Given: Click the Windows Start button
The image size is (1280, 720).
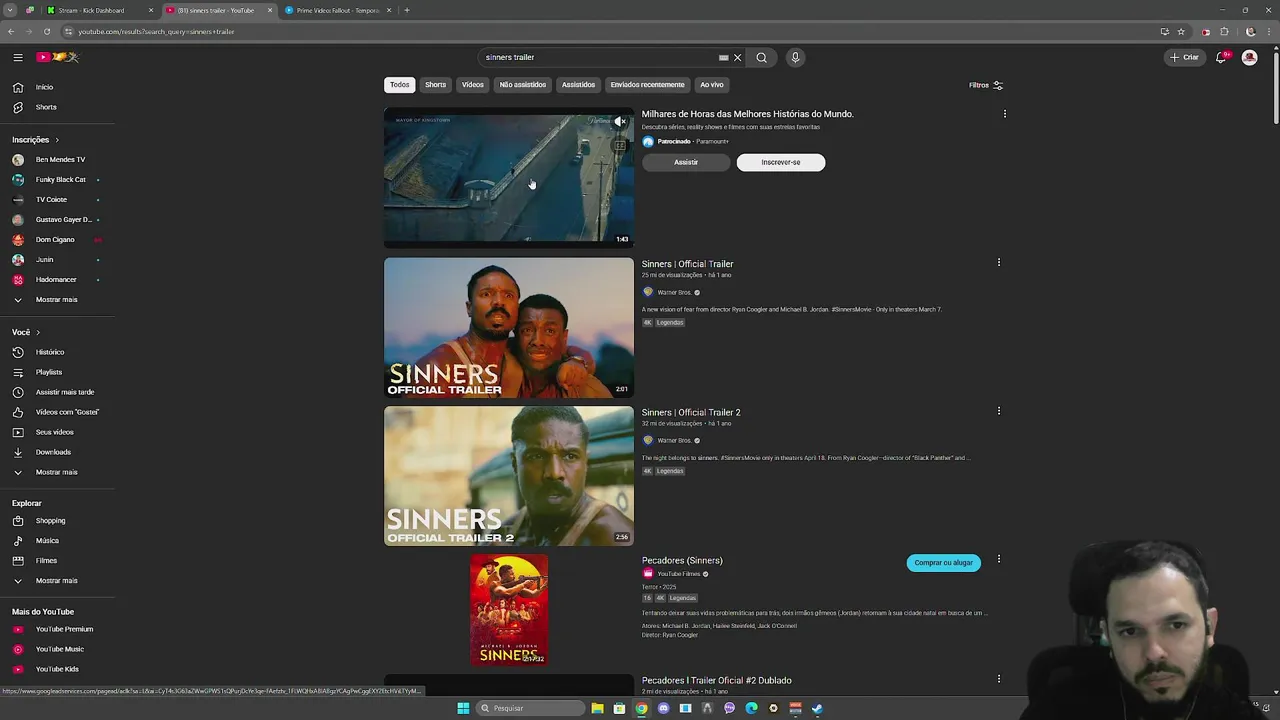Looking at the screenshot, I should point(463,708).
